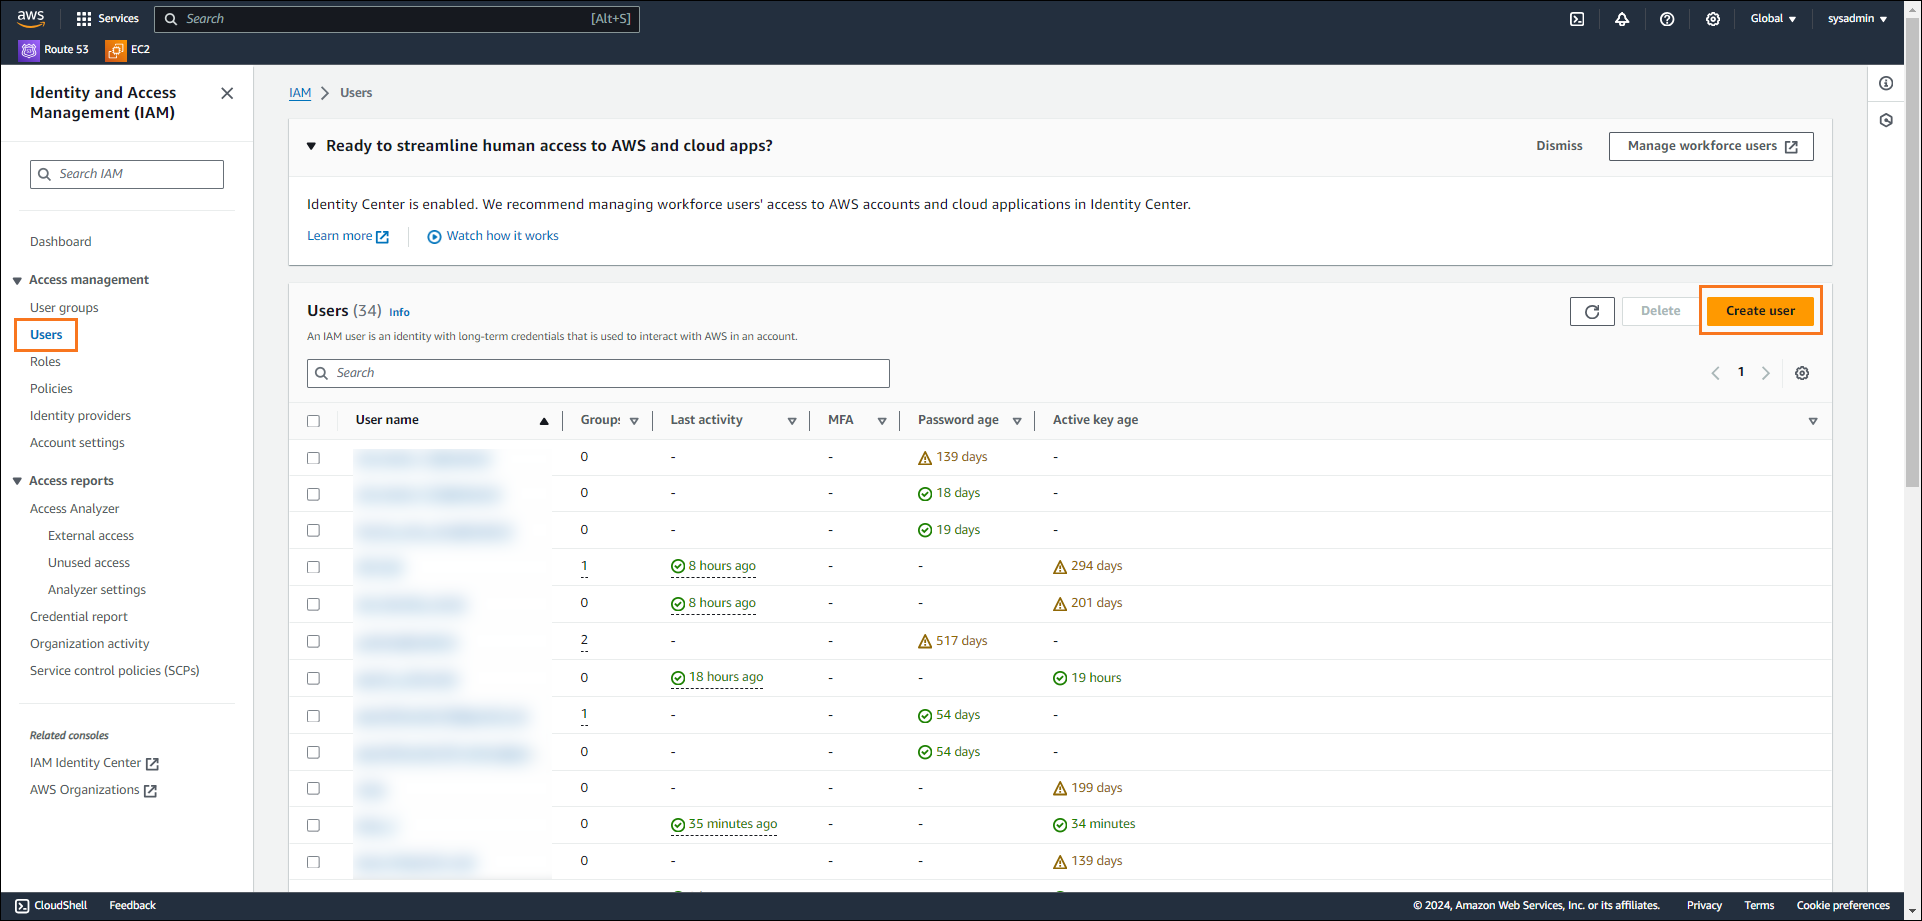
Task: Open the hexagon tools icon on right edge
Action: click(x=1886, y=120)
